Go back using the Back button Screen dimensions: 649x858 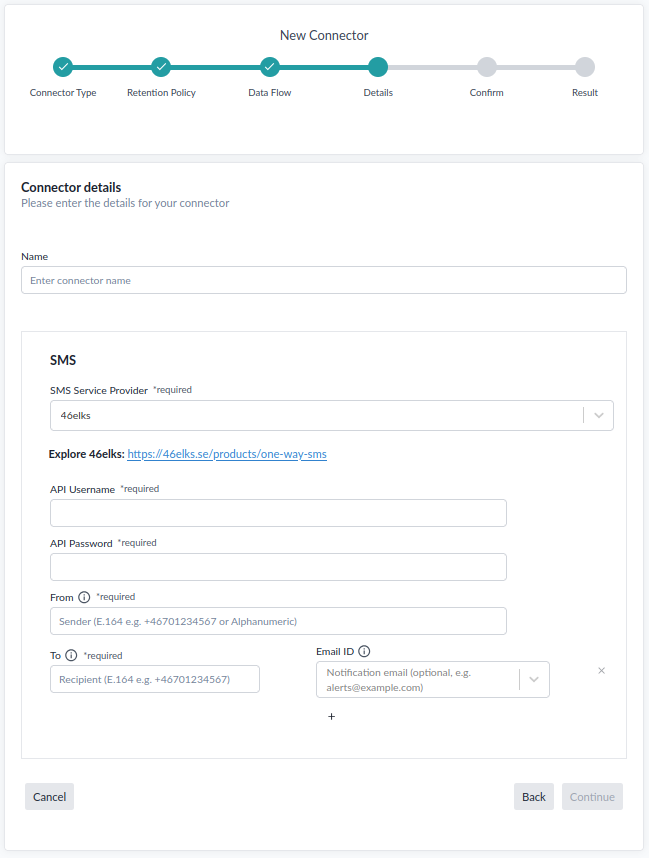(x=533, y=797)
